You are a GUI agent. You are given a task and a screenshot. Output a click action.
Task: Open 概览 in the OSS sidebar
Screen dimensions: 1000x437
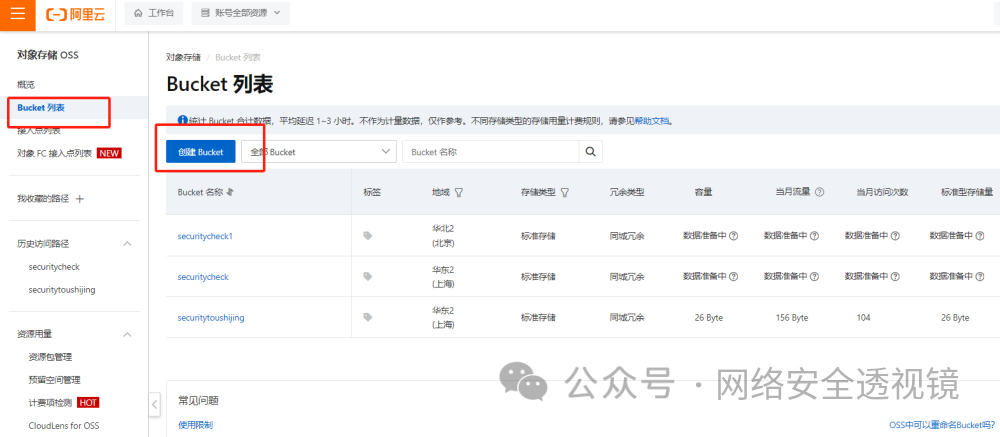(26, 85)
